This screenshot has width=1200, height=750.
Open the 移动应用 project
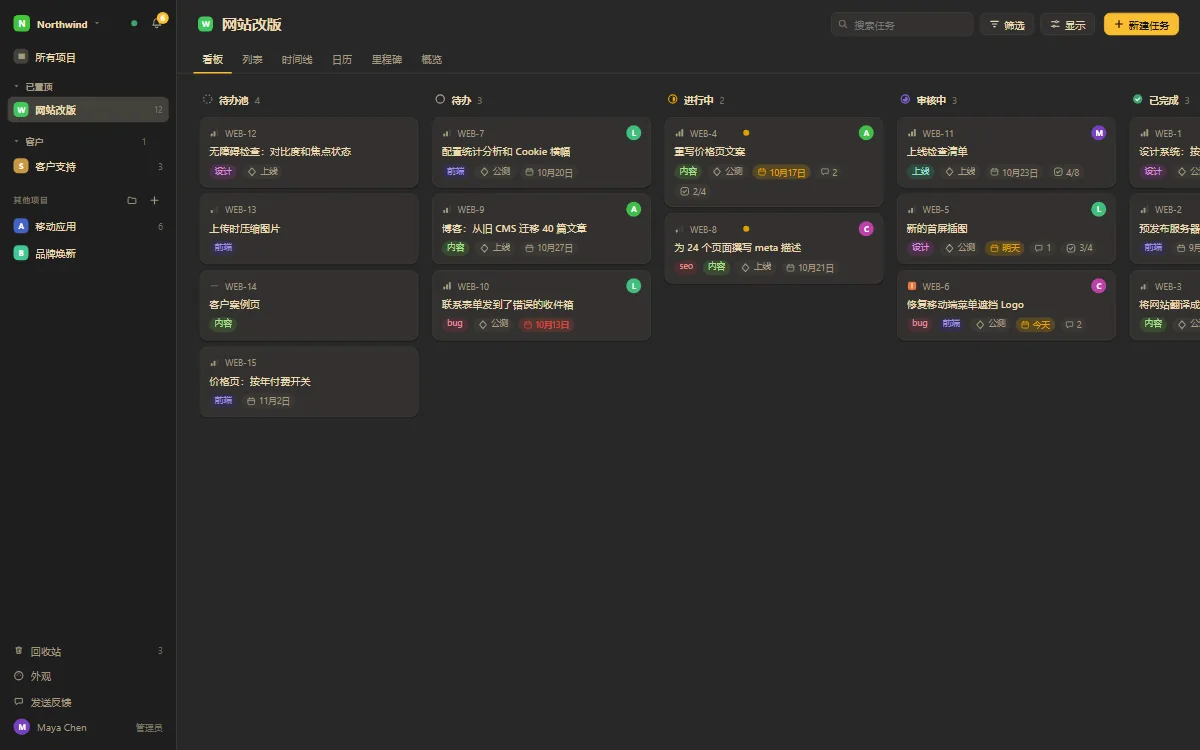88,226
